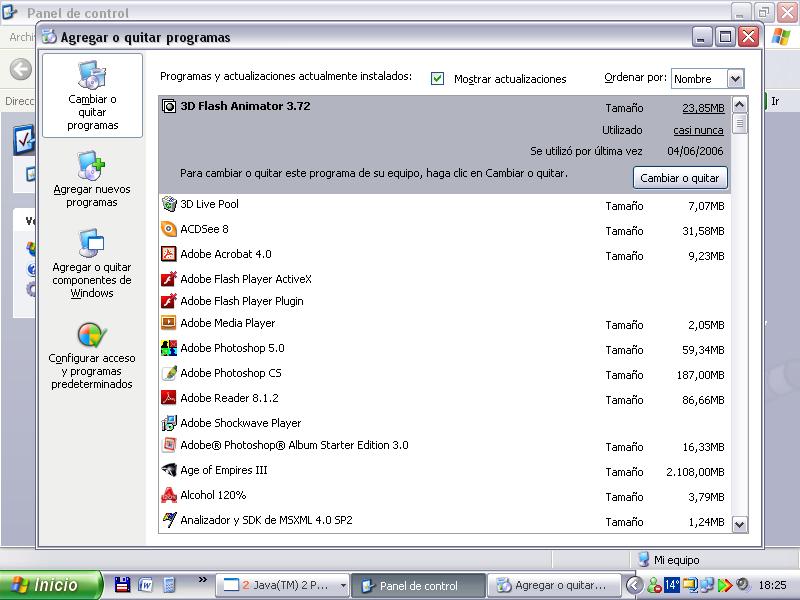Switch to Panel de control taskbar item
The width and height of the screenshot is (800, 600).
(x=418, y=586)
